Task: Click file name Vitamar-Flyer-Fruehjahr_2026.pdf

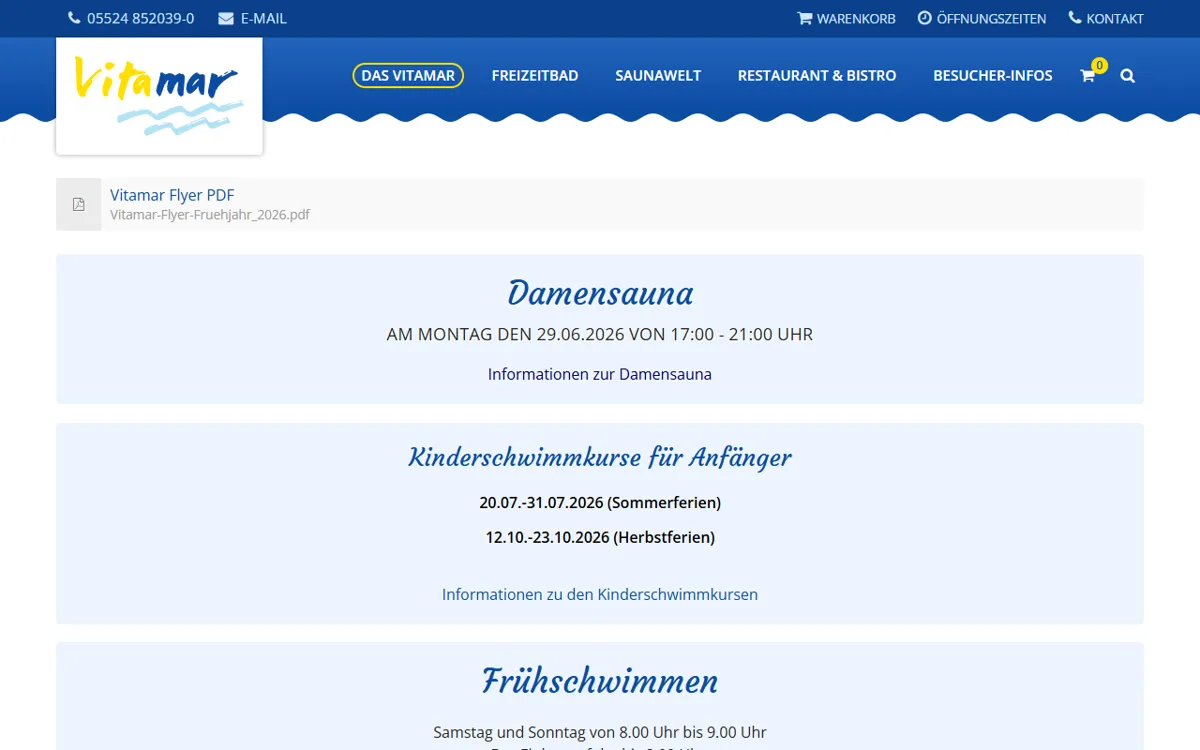Action: 210,214
